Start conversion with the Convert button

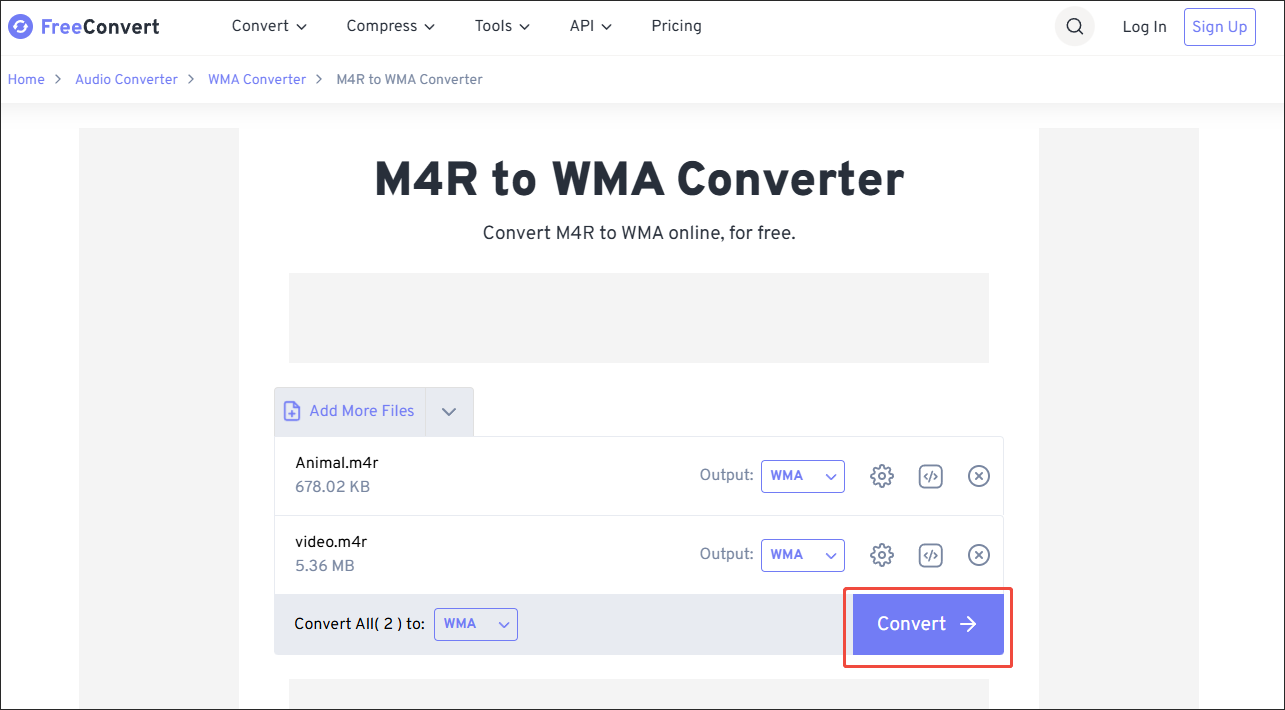(x=928, y=624)
